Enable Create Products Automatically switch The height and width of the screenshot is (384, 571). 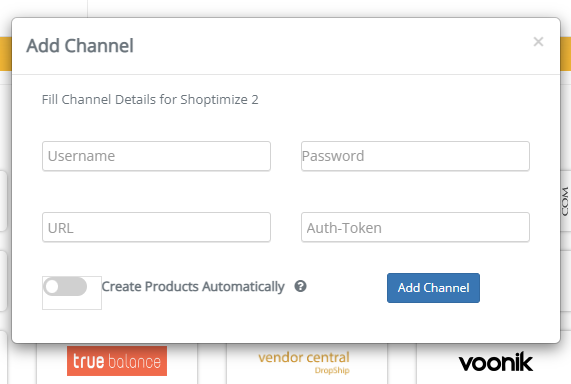pos(65,286)
